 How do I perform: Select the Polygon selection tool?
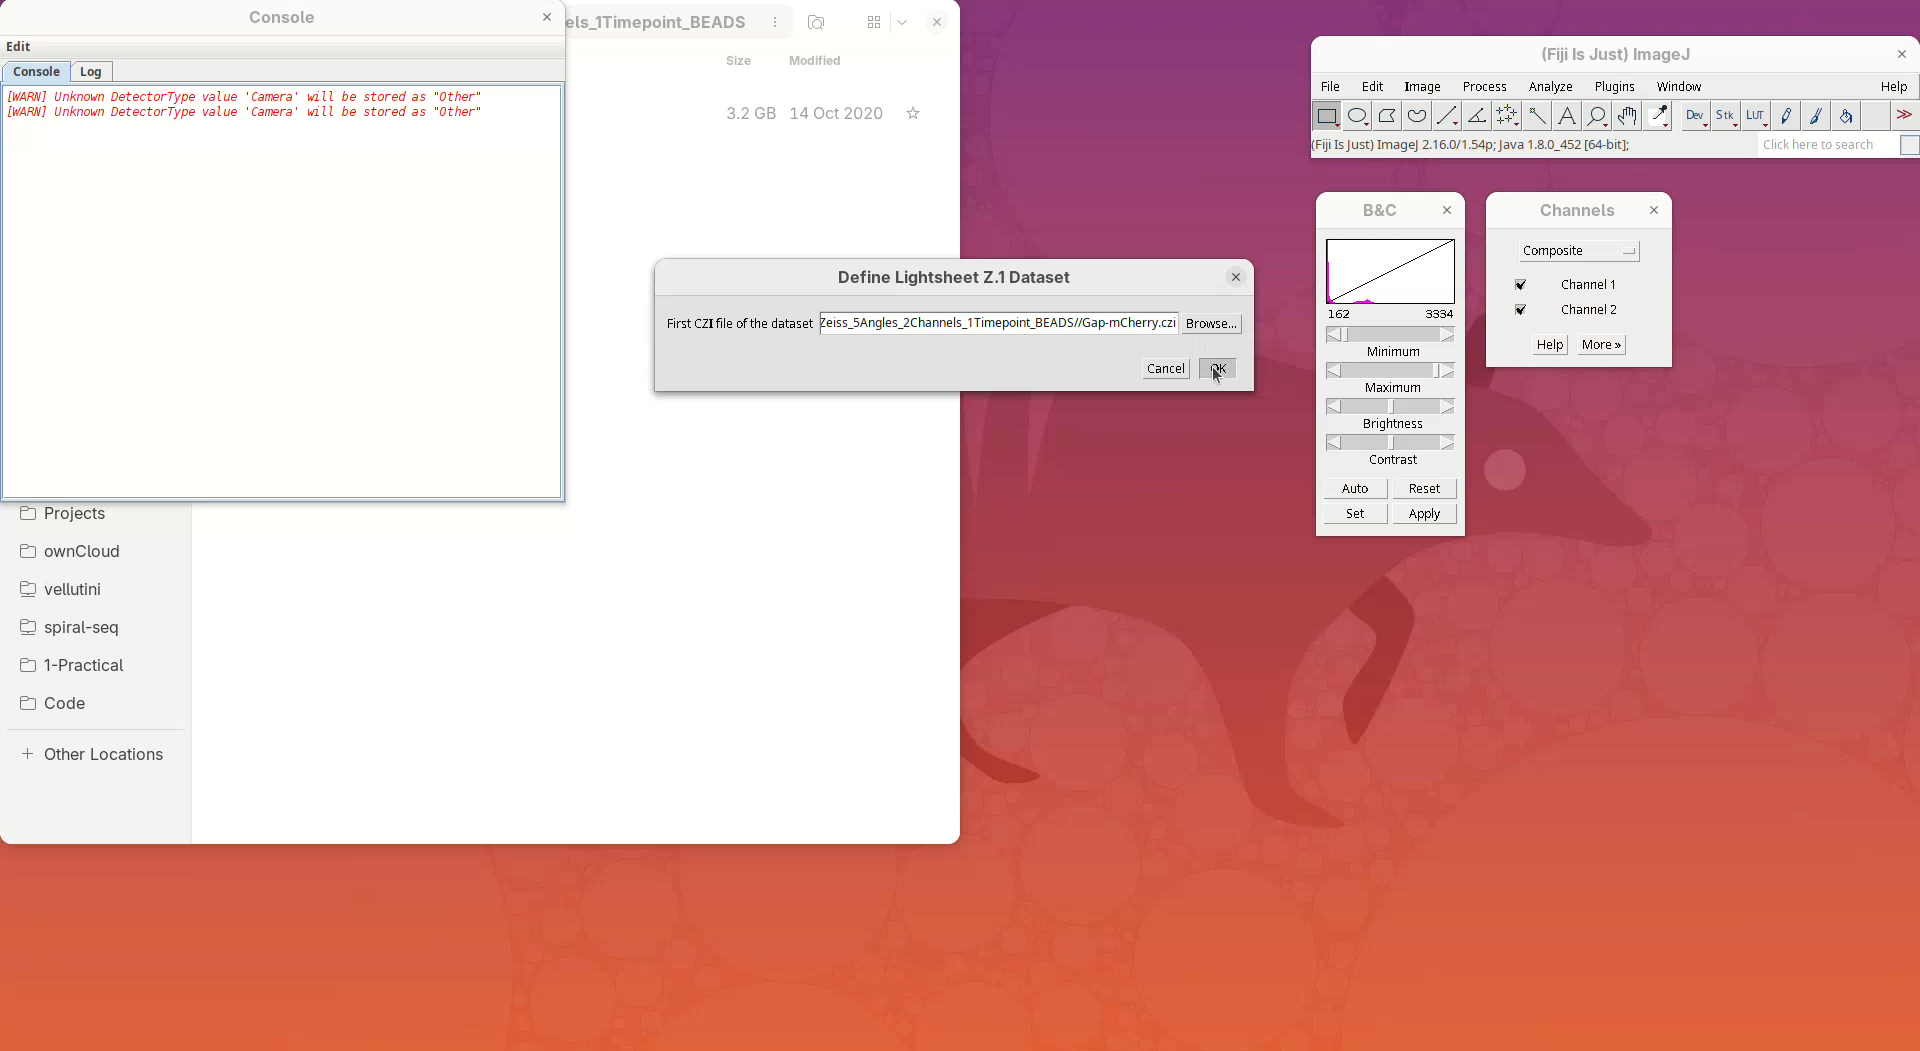point(1387,116)
